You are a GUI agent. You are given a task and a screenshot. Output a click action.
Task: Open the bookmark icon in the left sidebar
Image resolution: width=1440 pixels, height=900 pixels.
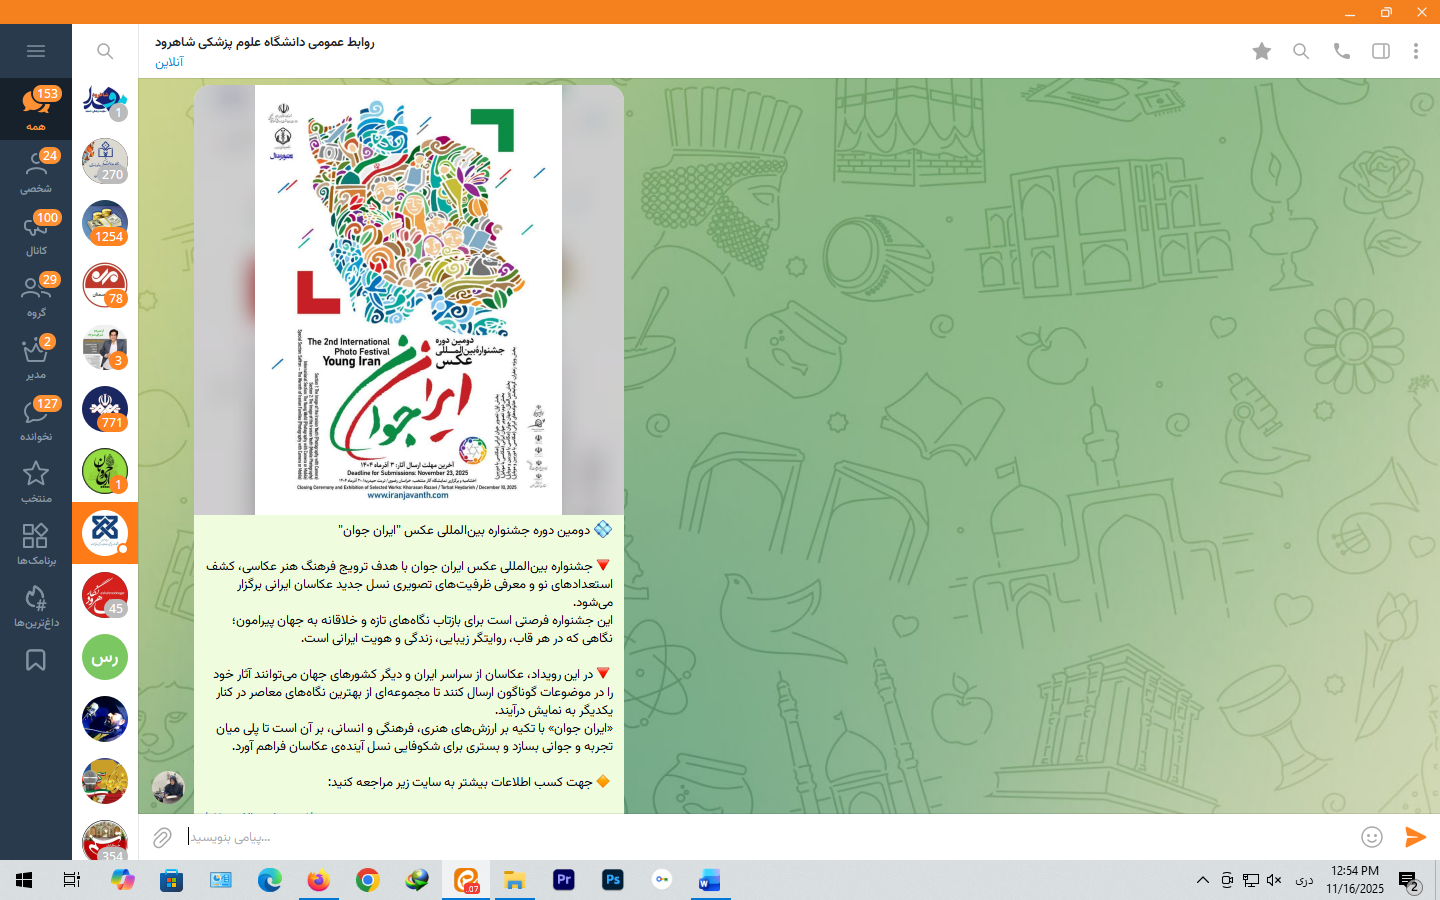36,660
